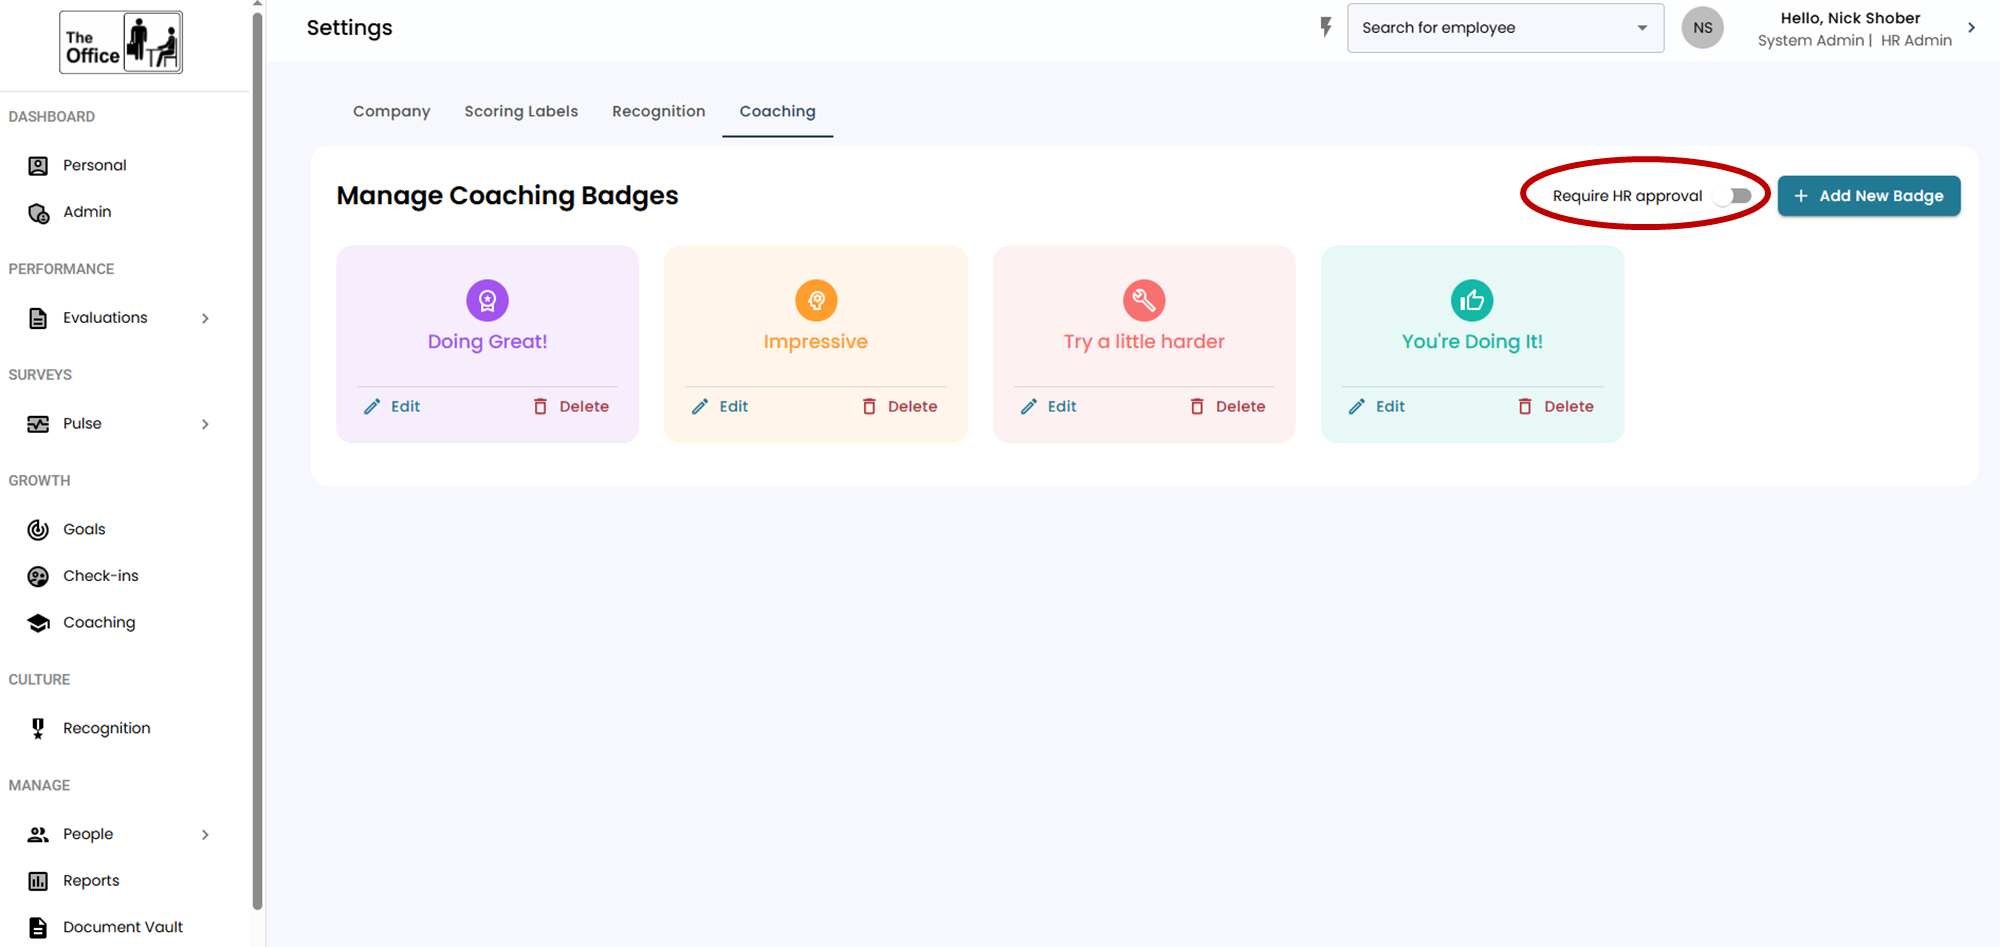
Task: Click the System Admin | HR Admin role text
Action: (1854, 41)
